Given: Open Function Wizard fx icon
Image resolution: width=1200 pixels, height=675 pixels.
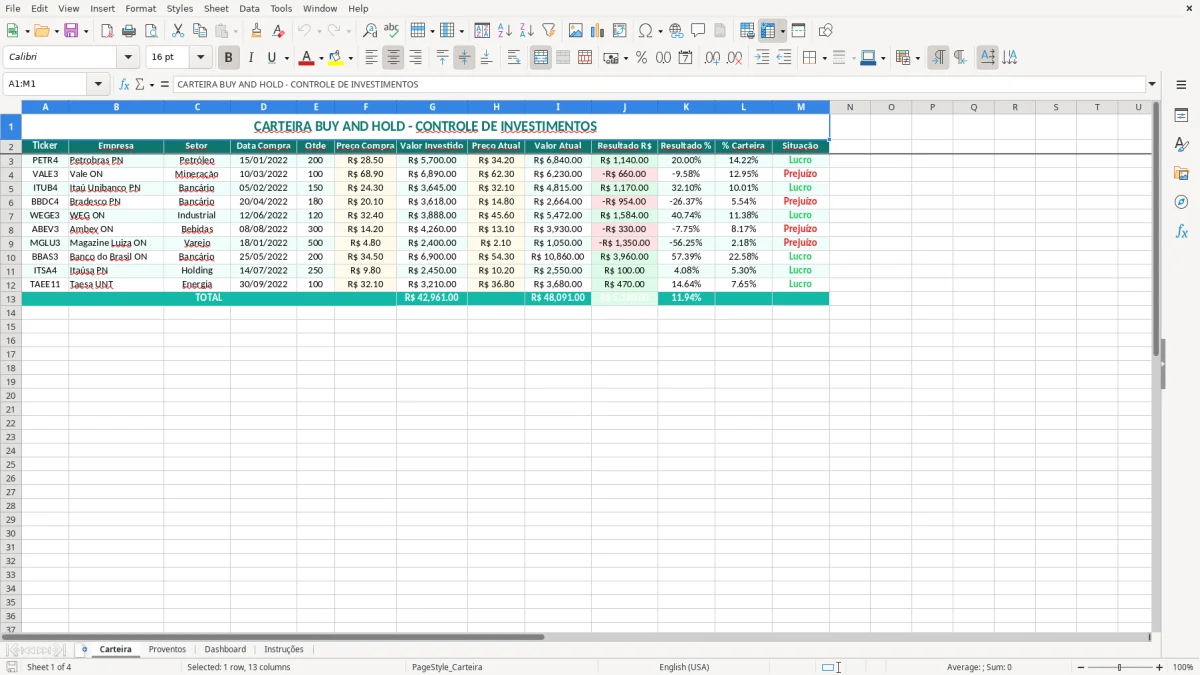Looking at the screenshot, I should 124,84.
